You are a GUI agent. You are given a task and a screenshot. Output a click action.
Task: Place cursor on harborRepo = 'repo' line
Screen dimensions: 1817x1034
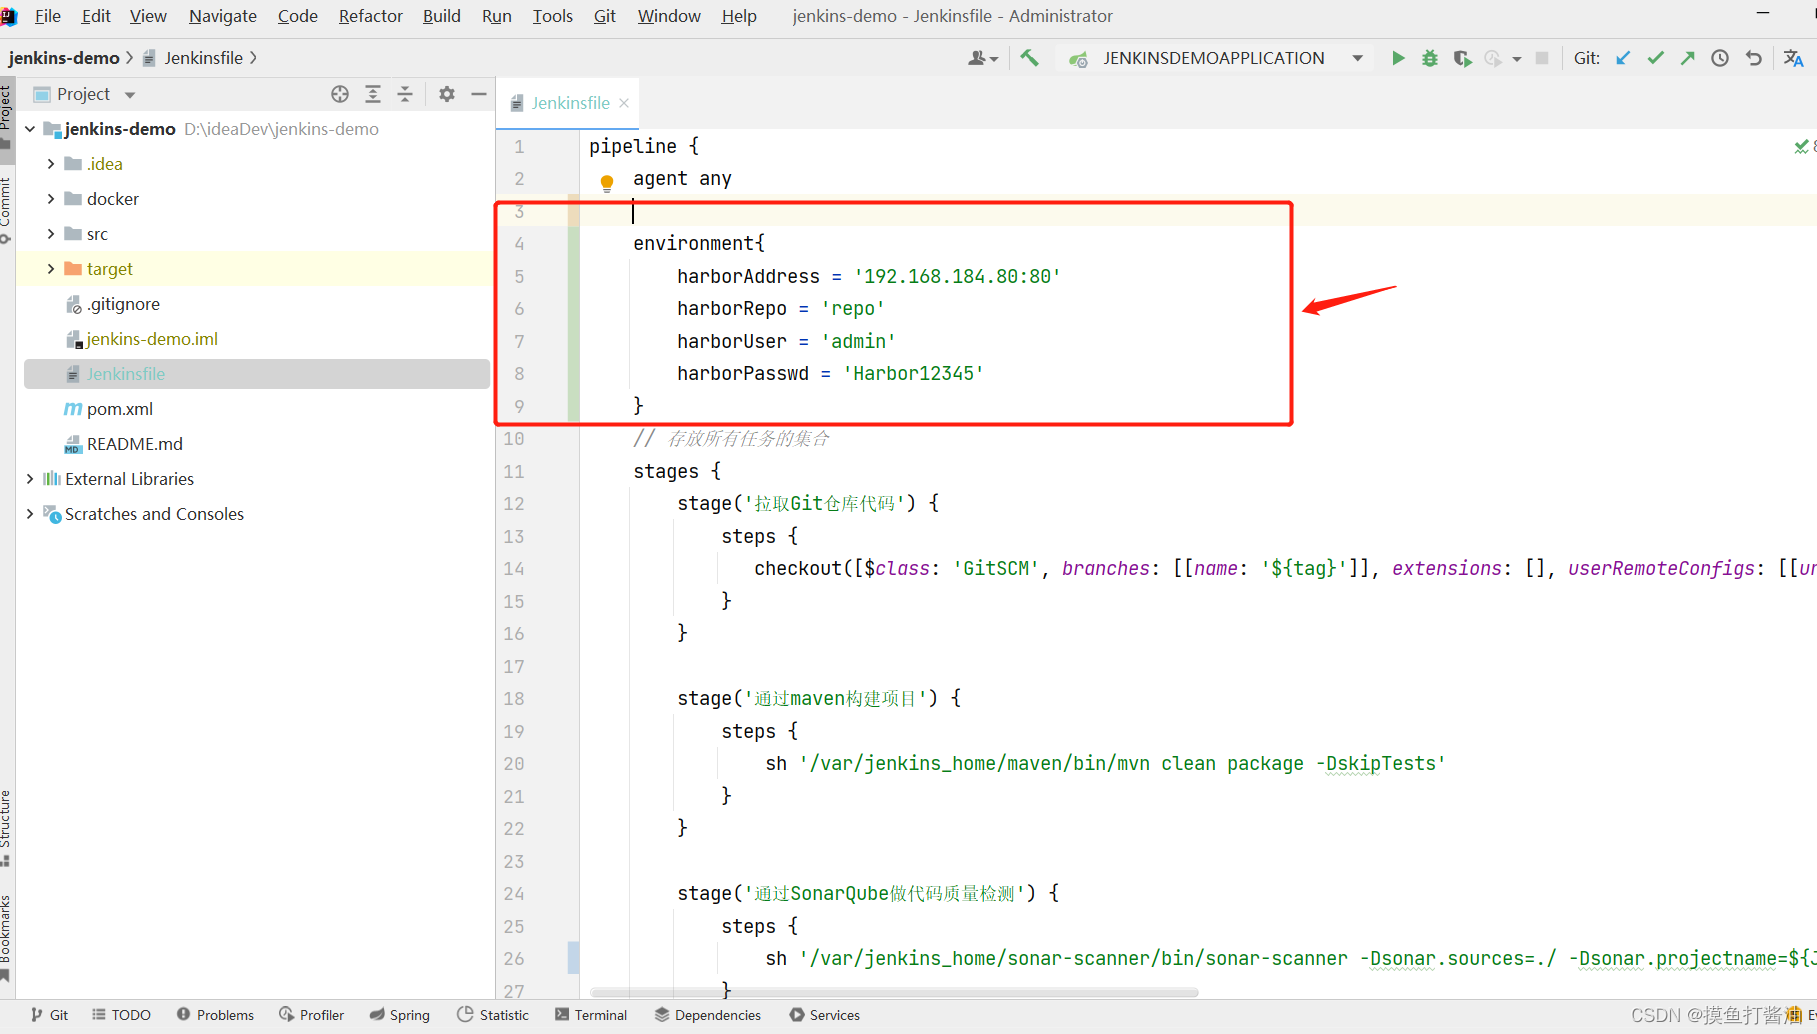pos(780,309)
